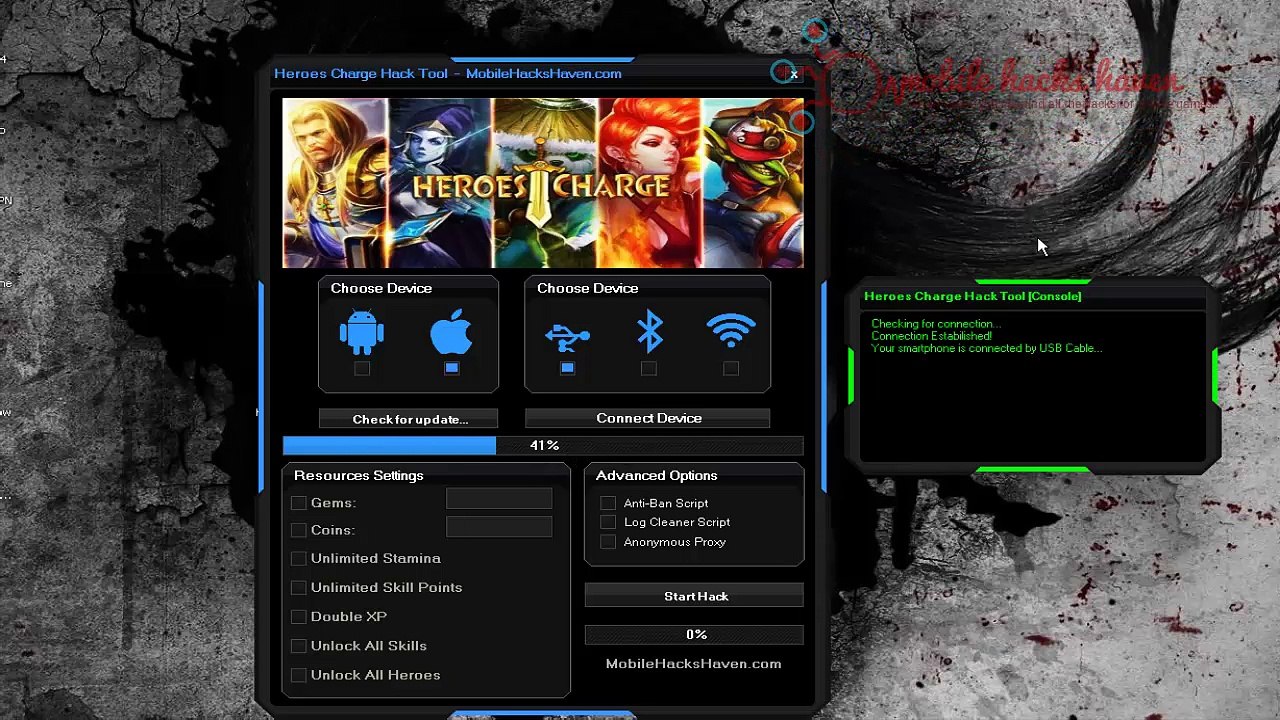1280x720 pixels.
Task: Enable Anti-Ban Script checkbox
Action: [608, 503]
